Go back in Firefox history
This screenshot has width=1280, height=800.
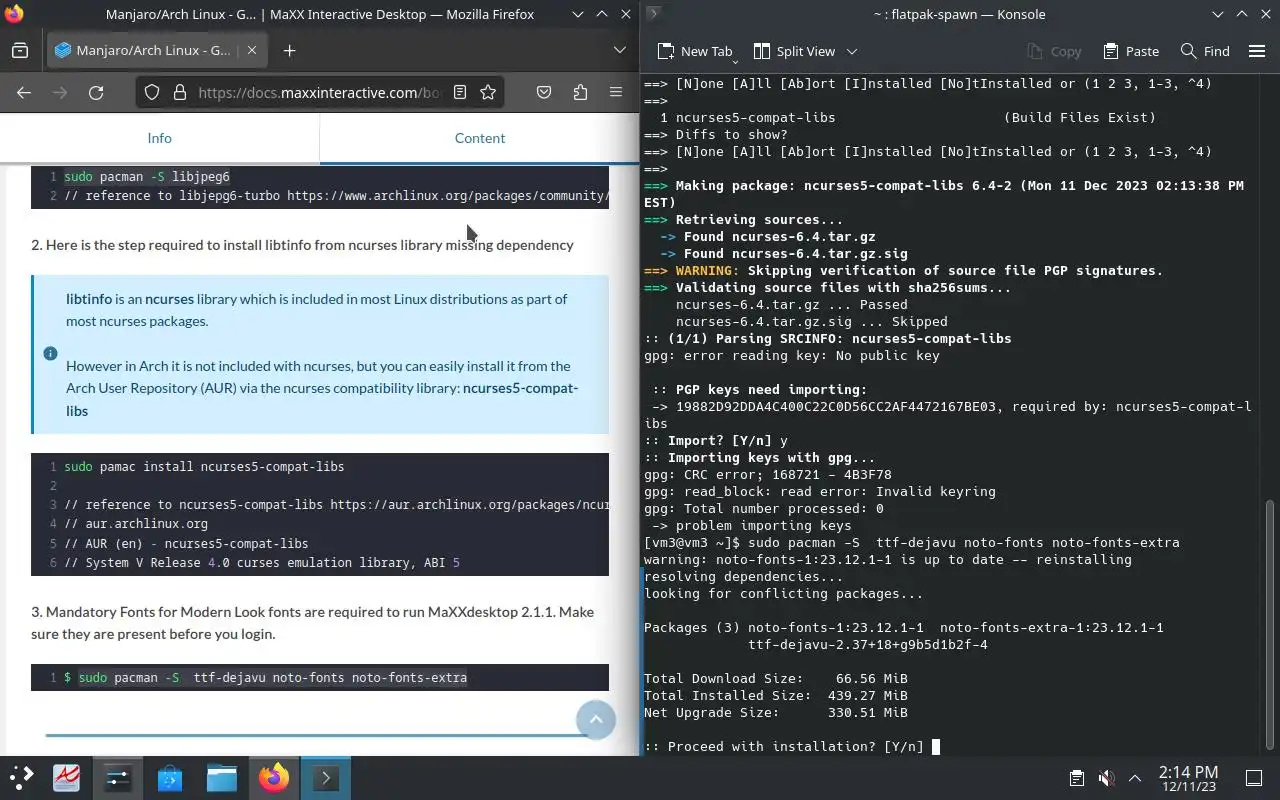point(24,92)
